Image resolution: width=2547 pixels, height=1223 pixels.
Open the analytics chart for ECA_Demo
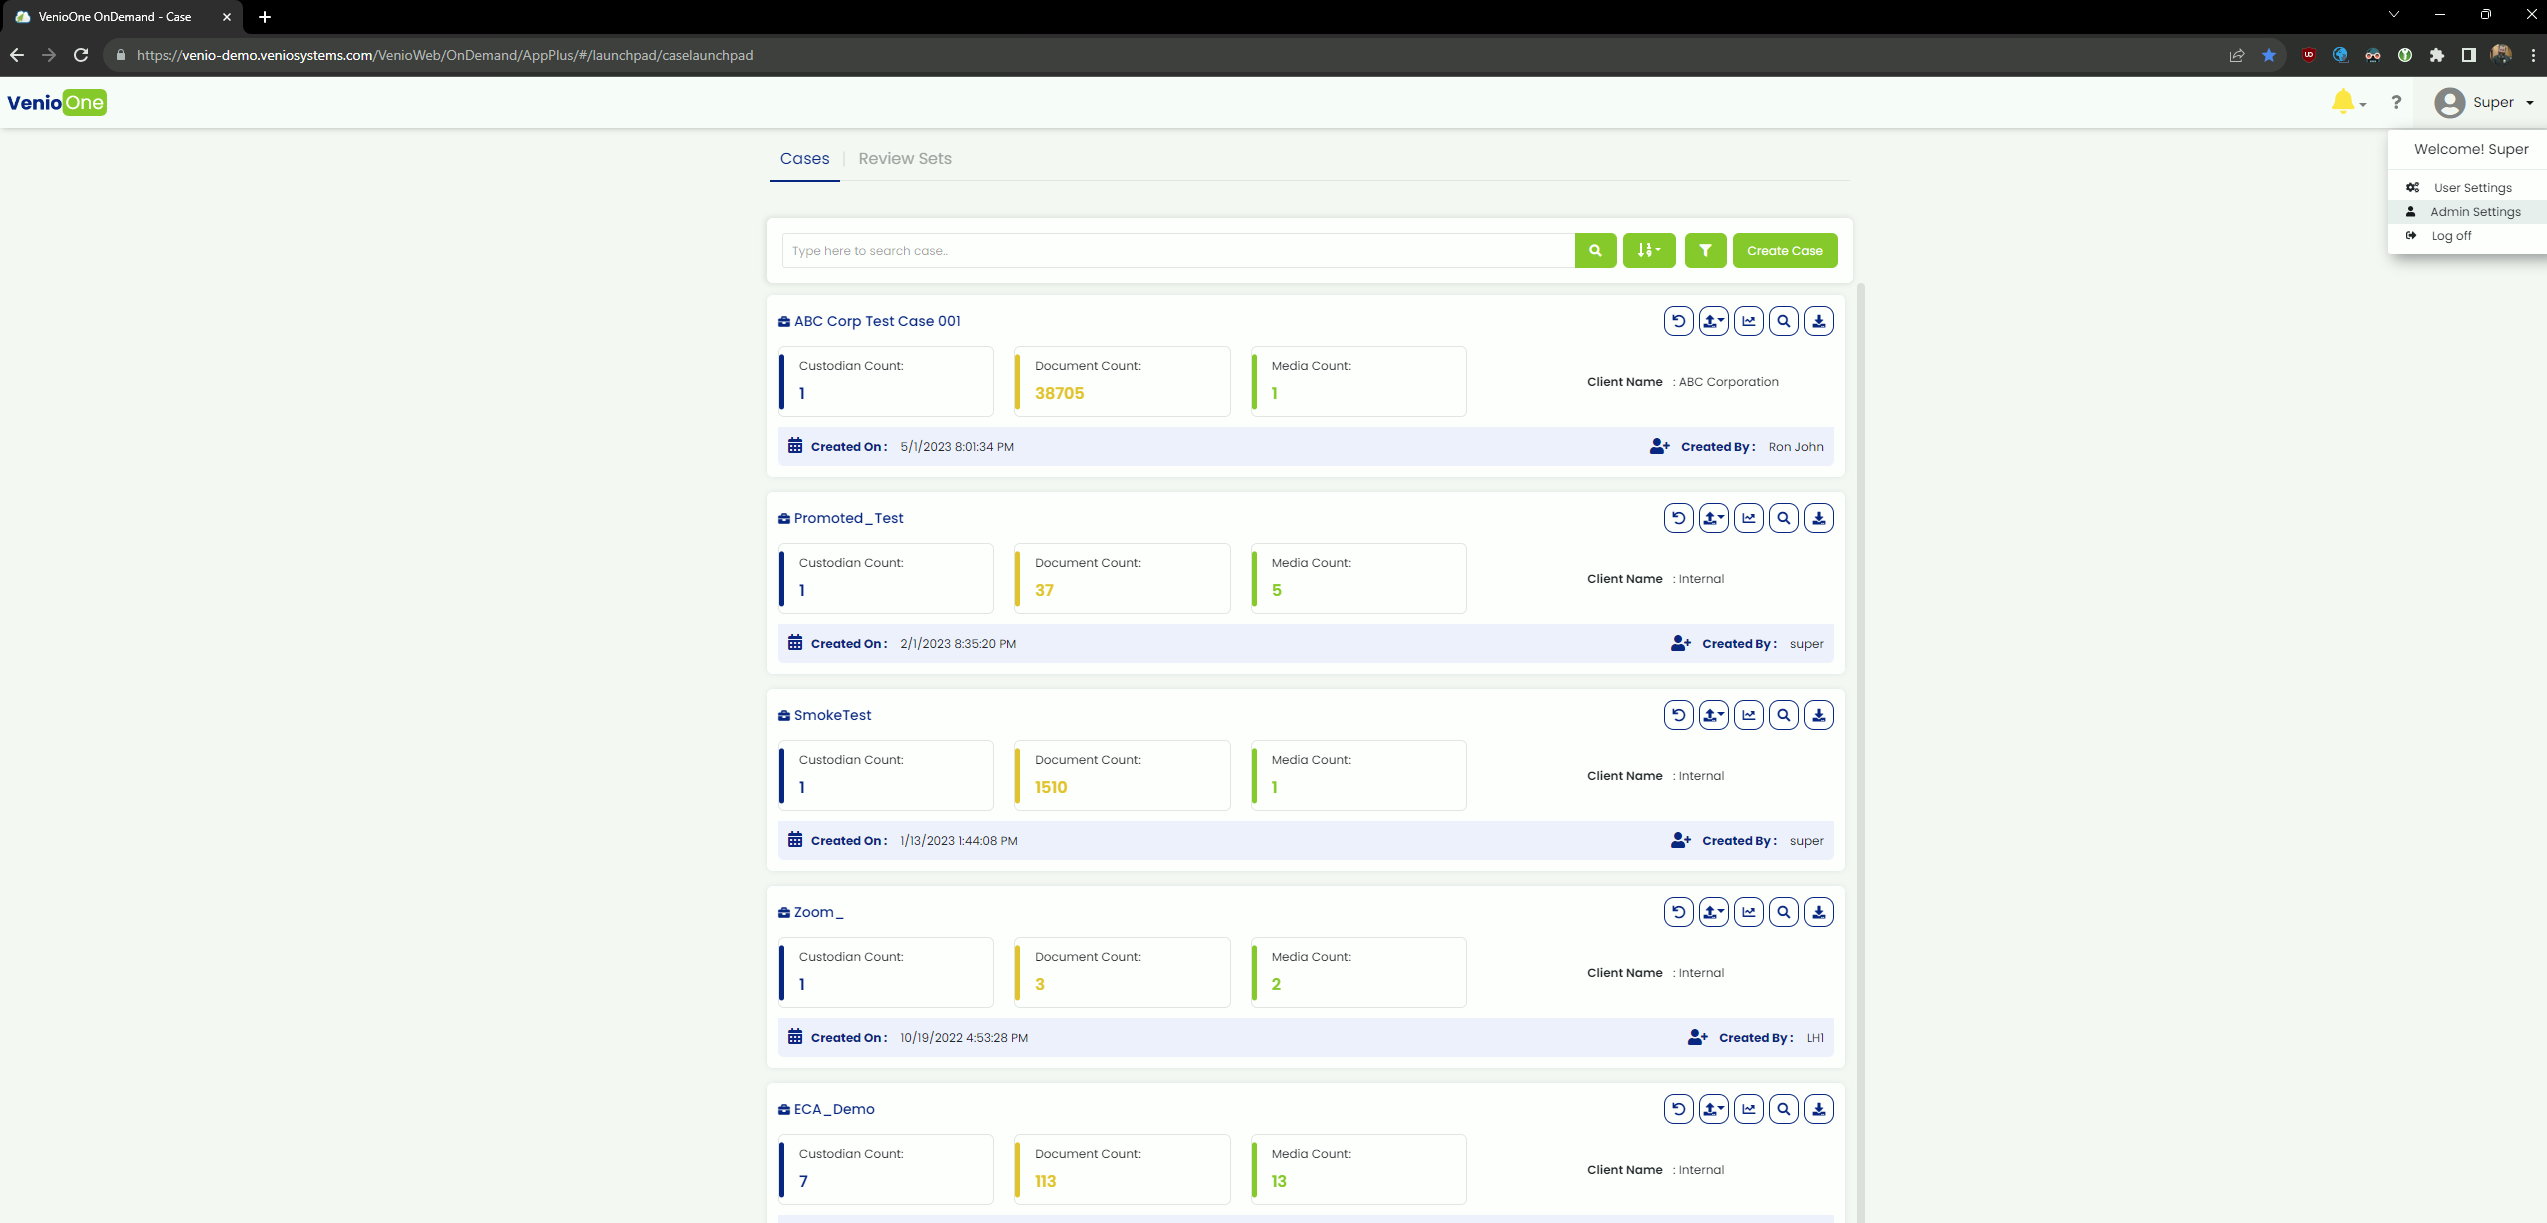(x=1748, y=1109)
